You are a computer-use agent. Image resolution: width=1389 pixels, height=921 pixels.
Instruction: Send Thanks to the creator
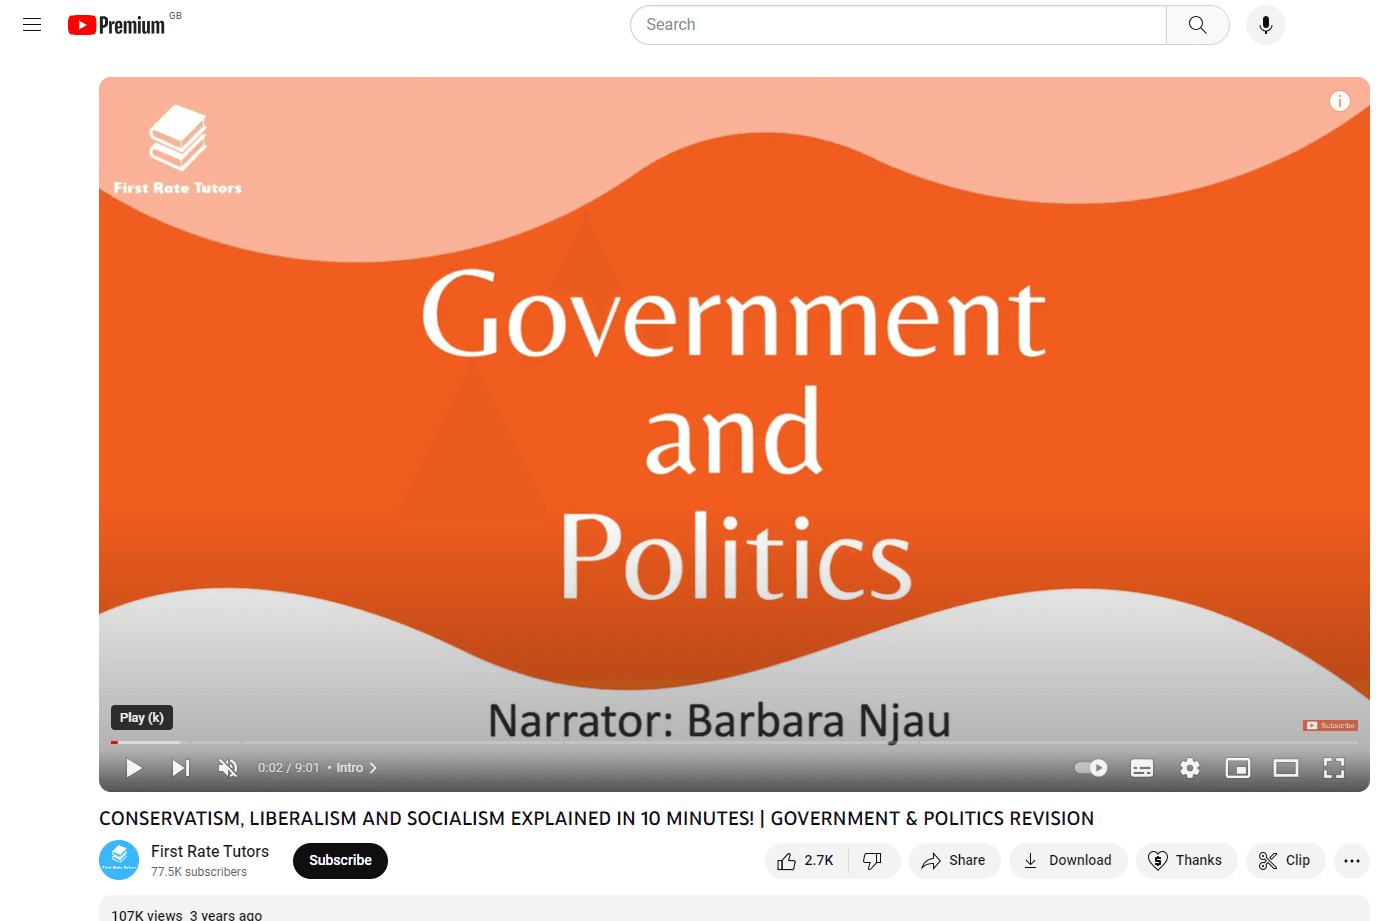[x=1186, y=861]
